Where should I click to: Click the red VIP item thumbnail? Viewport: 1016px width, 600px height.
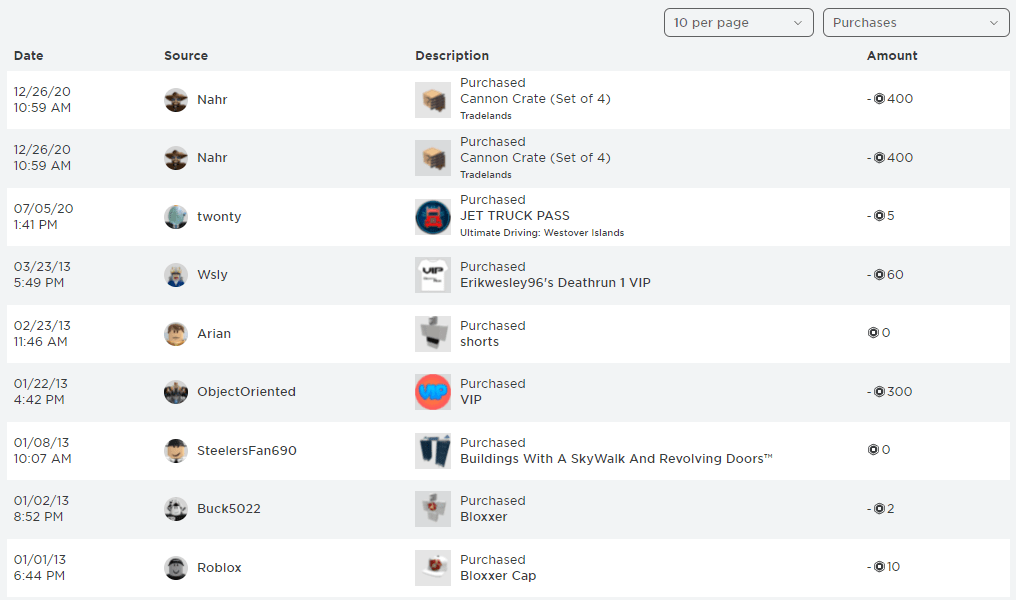point(433,392)
